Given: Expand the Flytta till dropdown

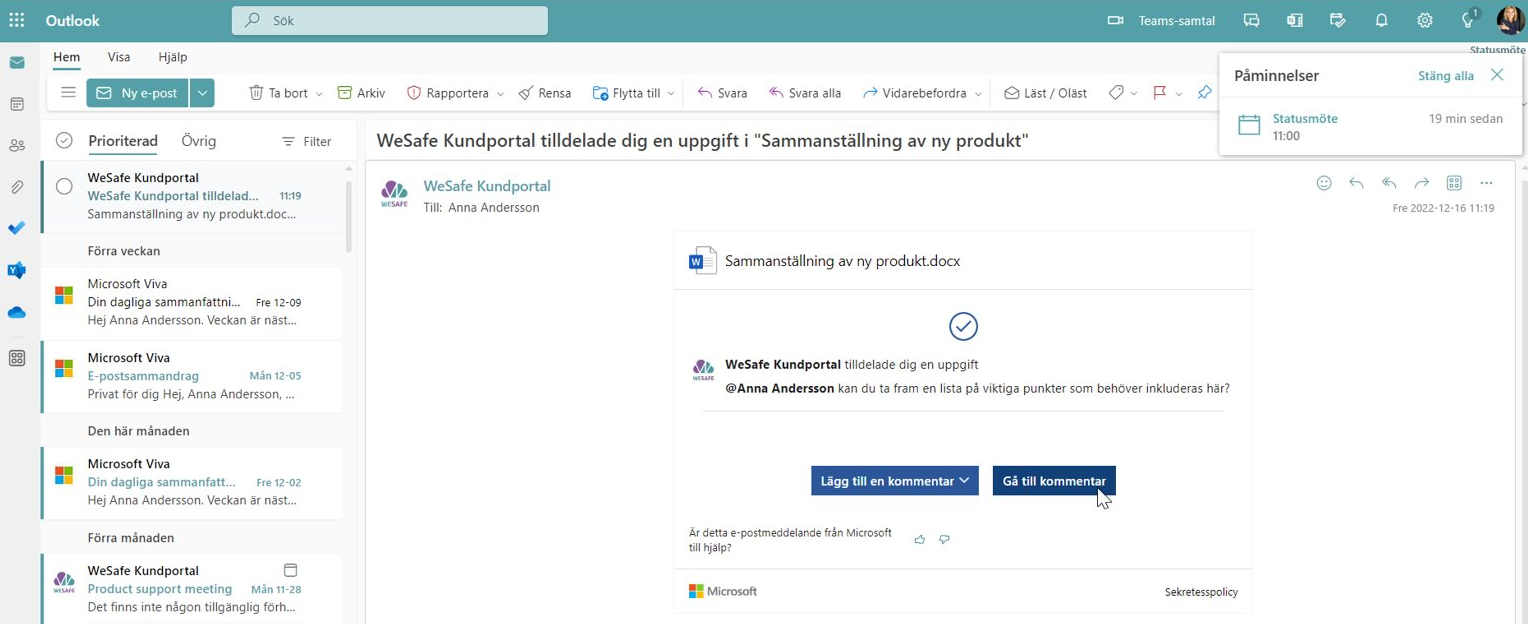Looking at the screenshot, I should [671, 93].
